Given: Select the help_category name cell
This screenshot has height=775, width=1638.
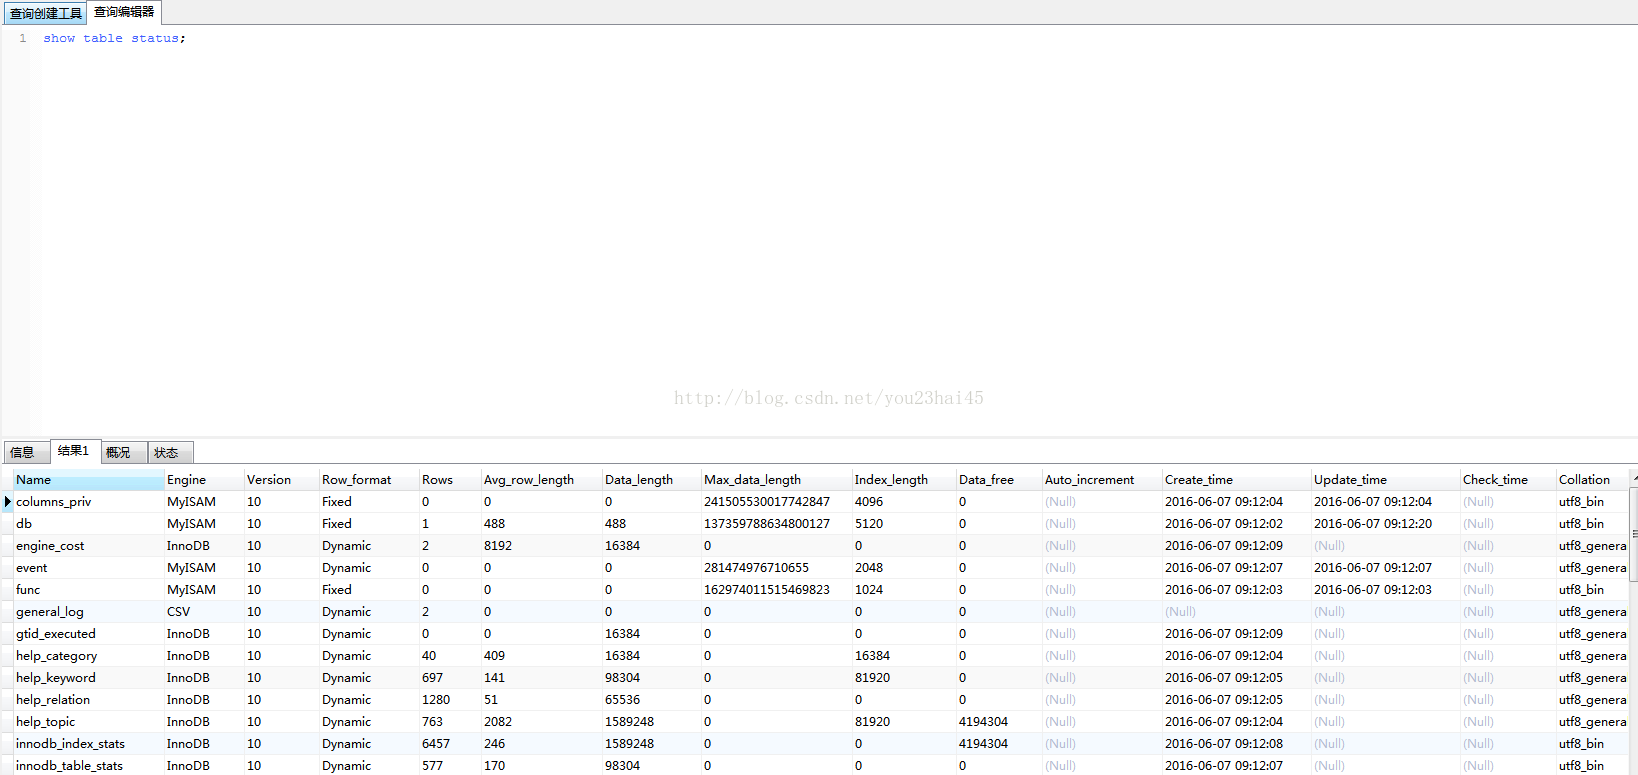Looking at the screenshot, I should 88,656.
